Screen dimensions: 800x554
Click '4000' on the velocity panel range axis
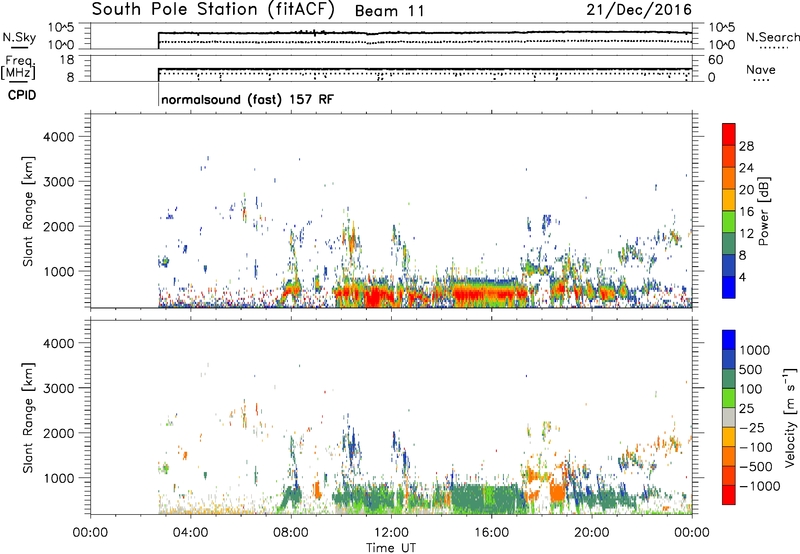click(58, 343)
